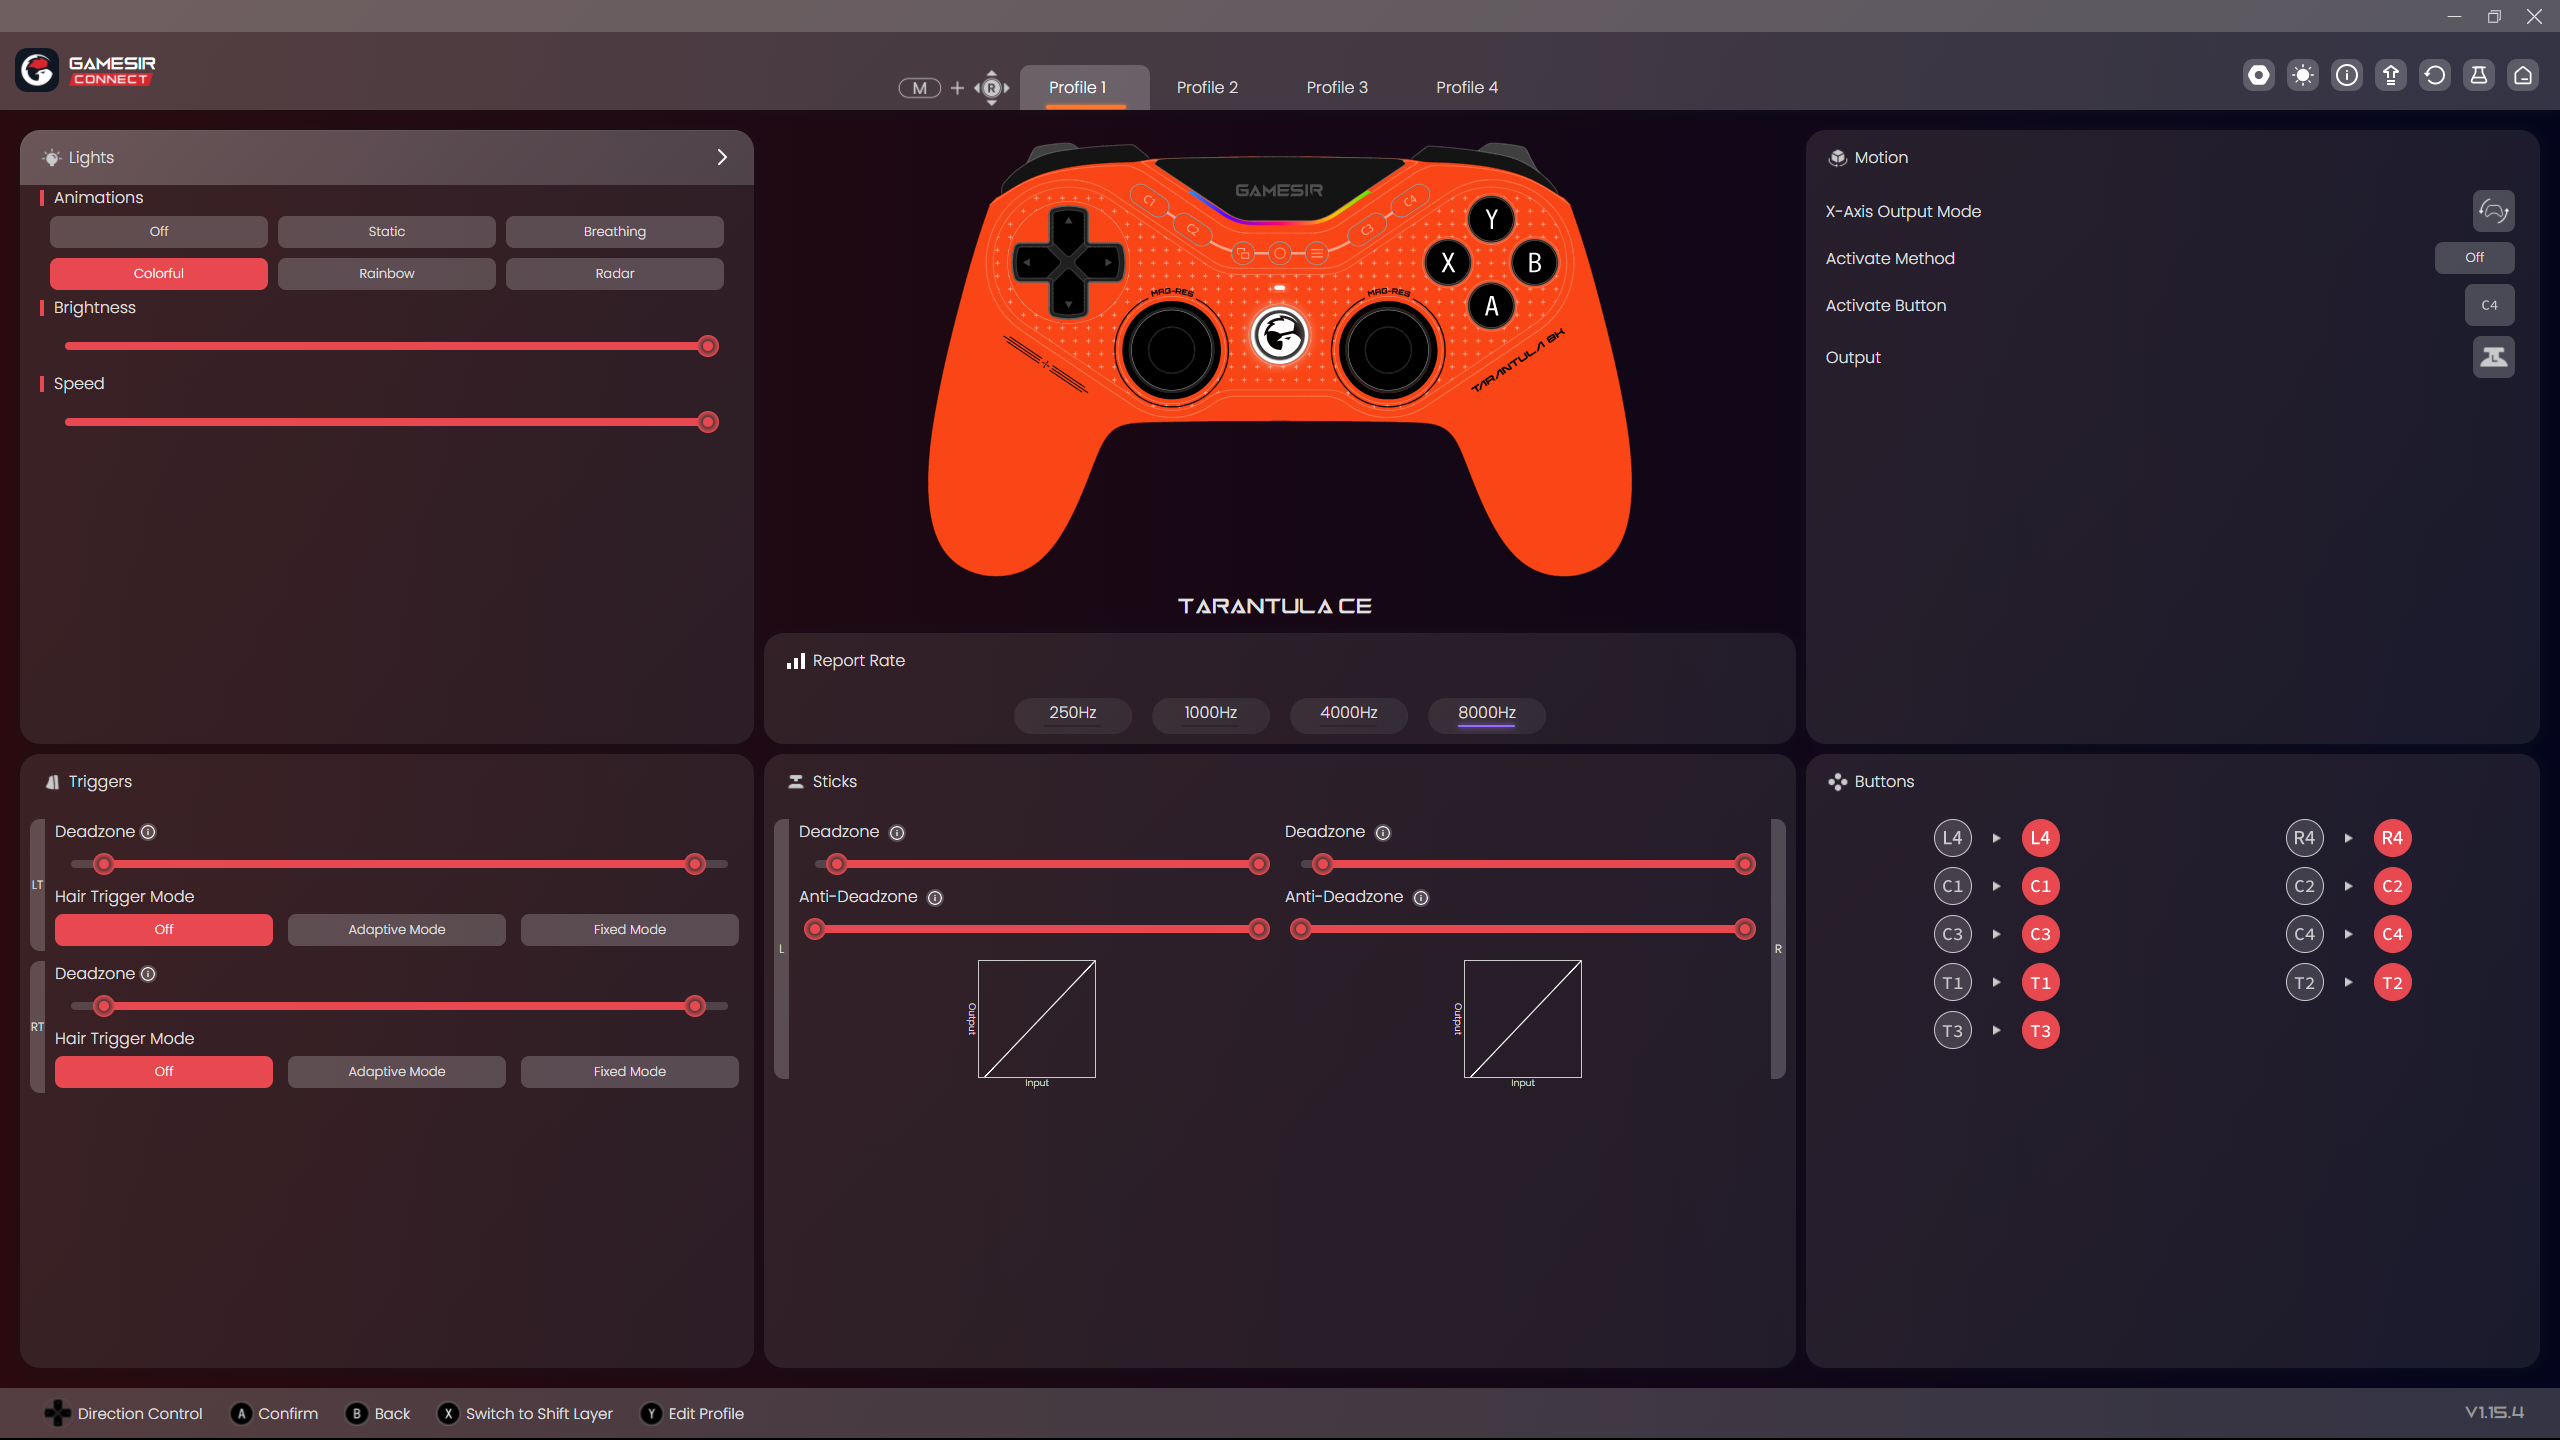Click the GameSir Connect logo

[x=86, y=70]
